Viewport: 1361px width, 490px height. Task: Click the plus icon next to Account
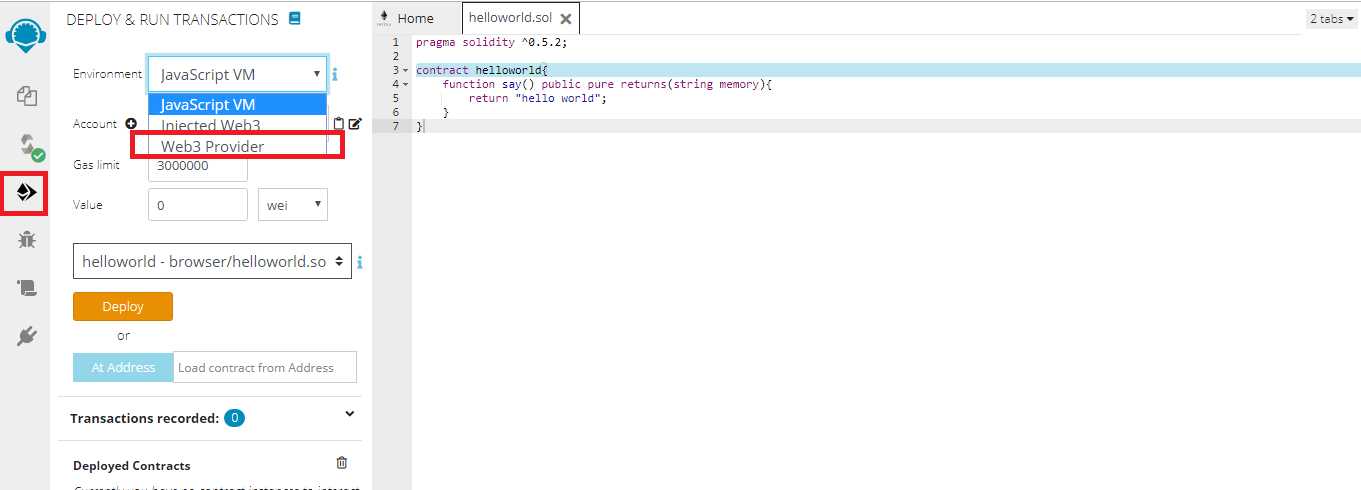pyautogui.click(x=130, y=124)
